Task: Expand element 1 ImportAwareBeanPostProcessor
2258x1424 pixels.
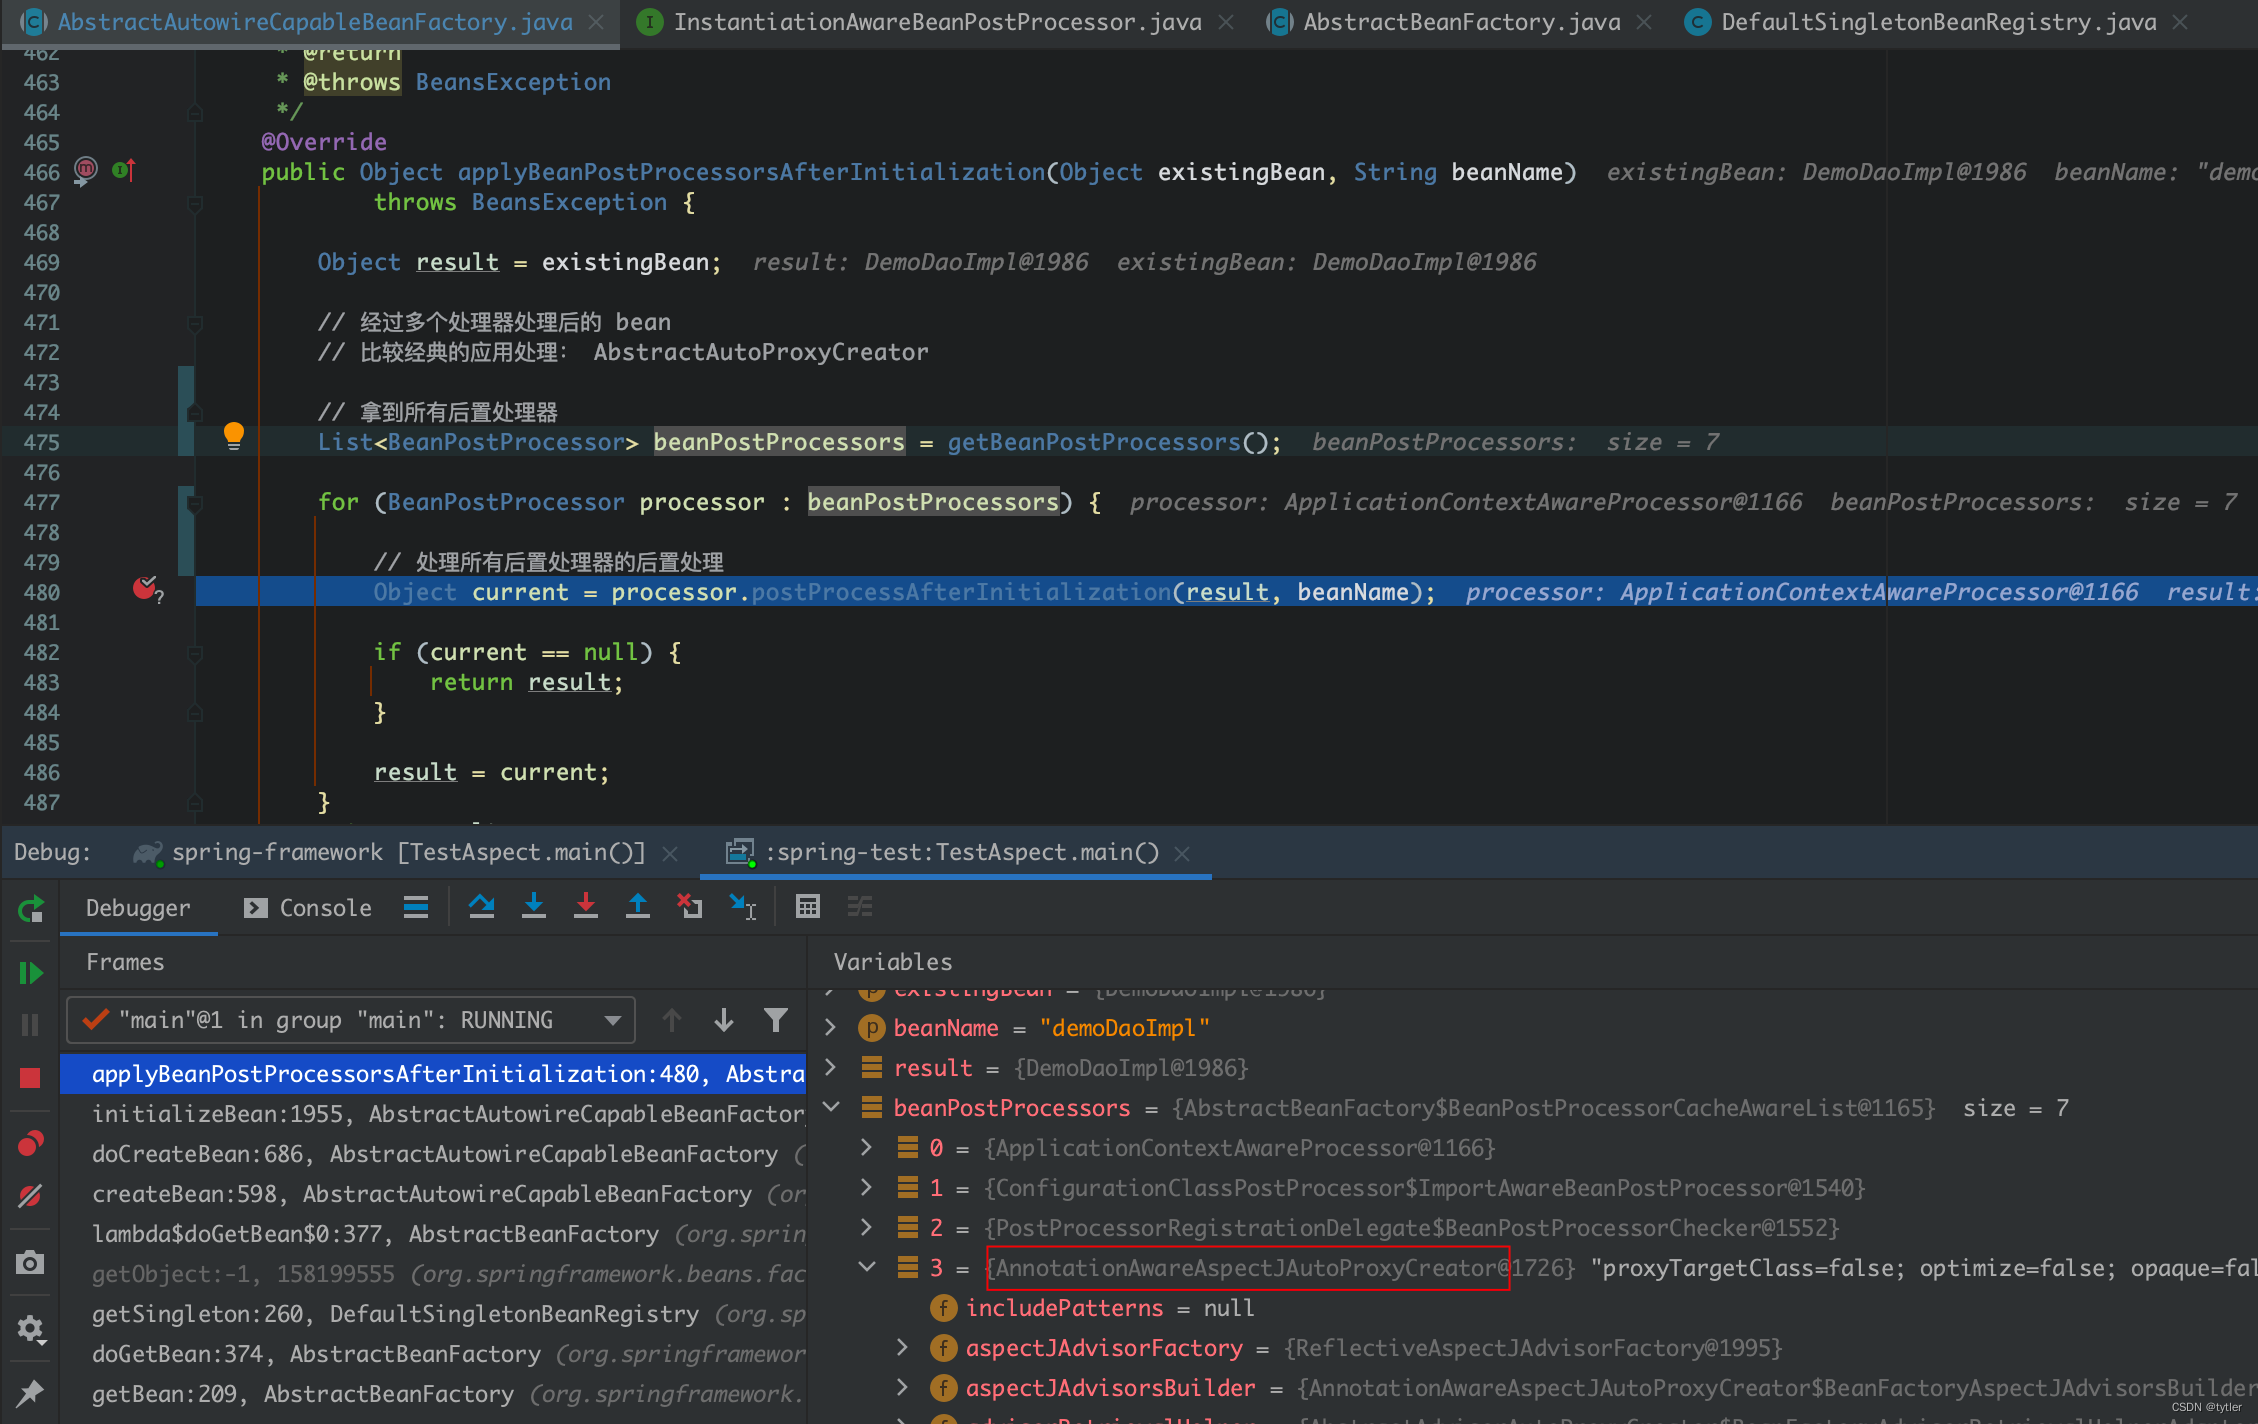Action: 866,1187
